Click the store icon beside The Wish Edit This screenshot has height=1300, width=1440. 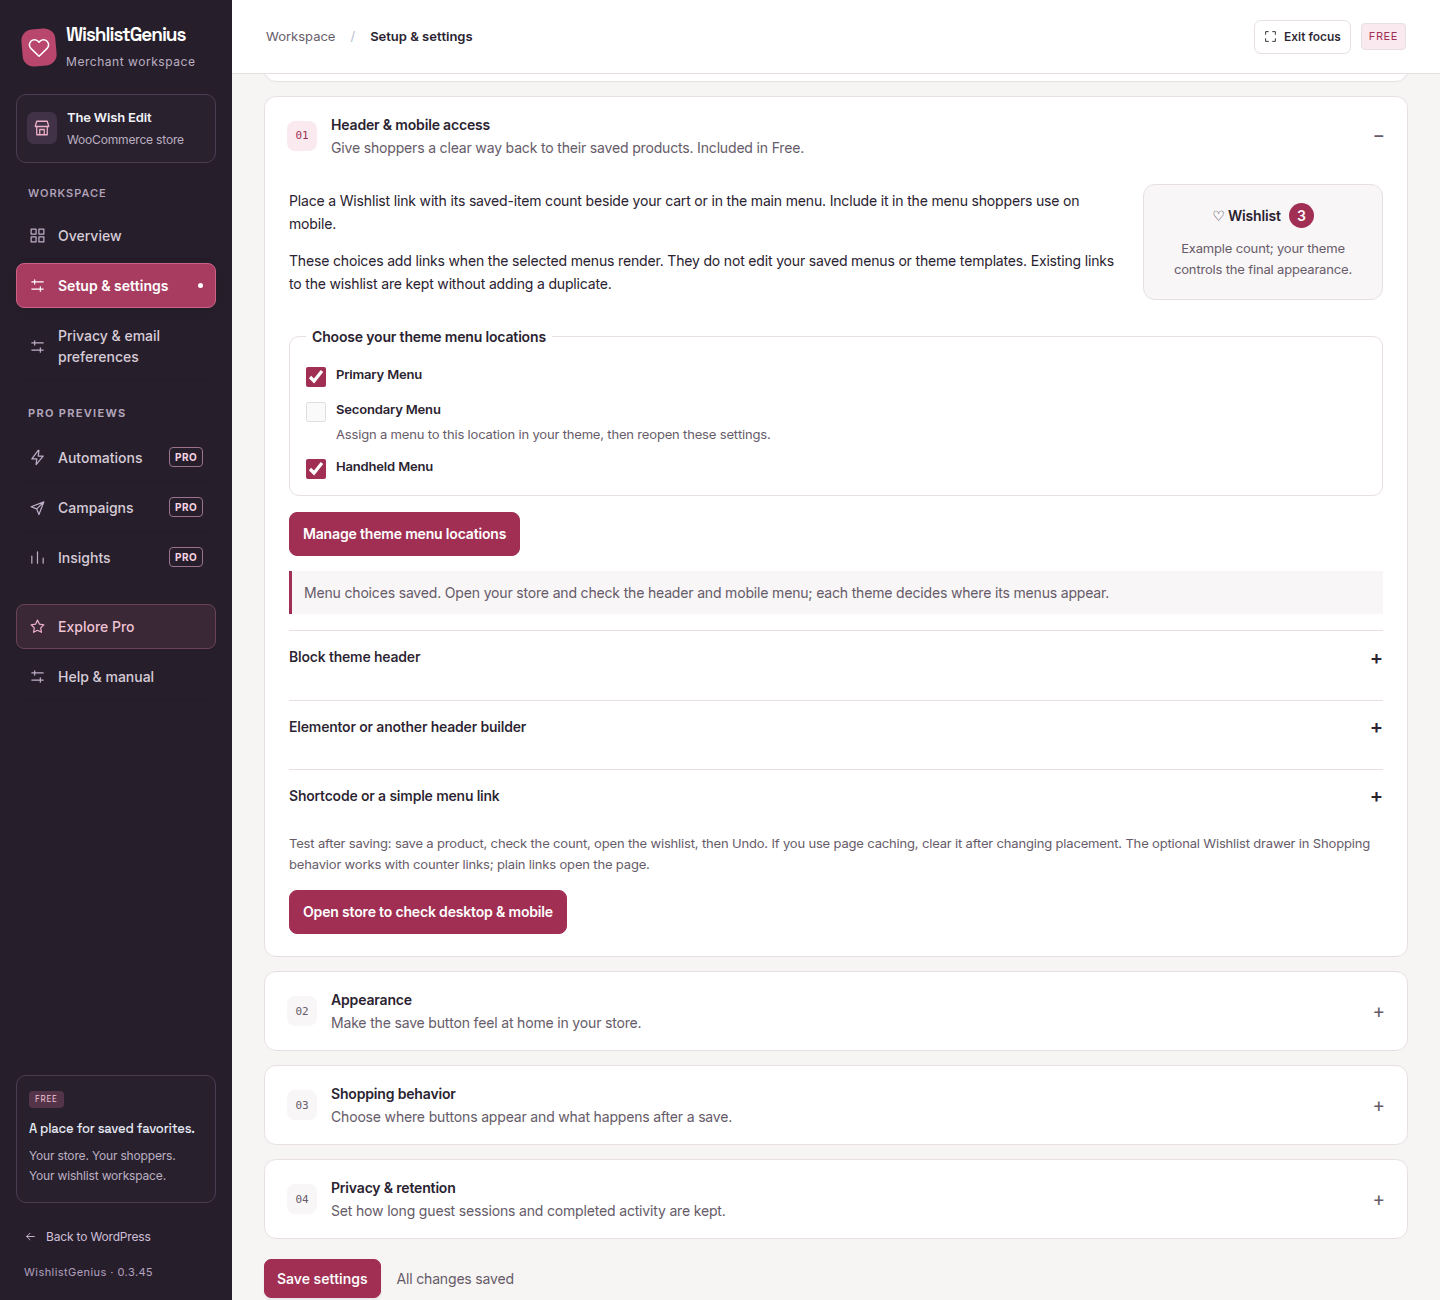pos(42,128)
